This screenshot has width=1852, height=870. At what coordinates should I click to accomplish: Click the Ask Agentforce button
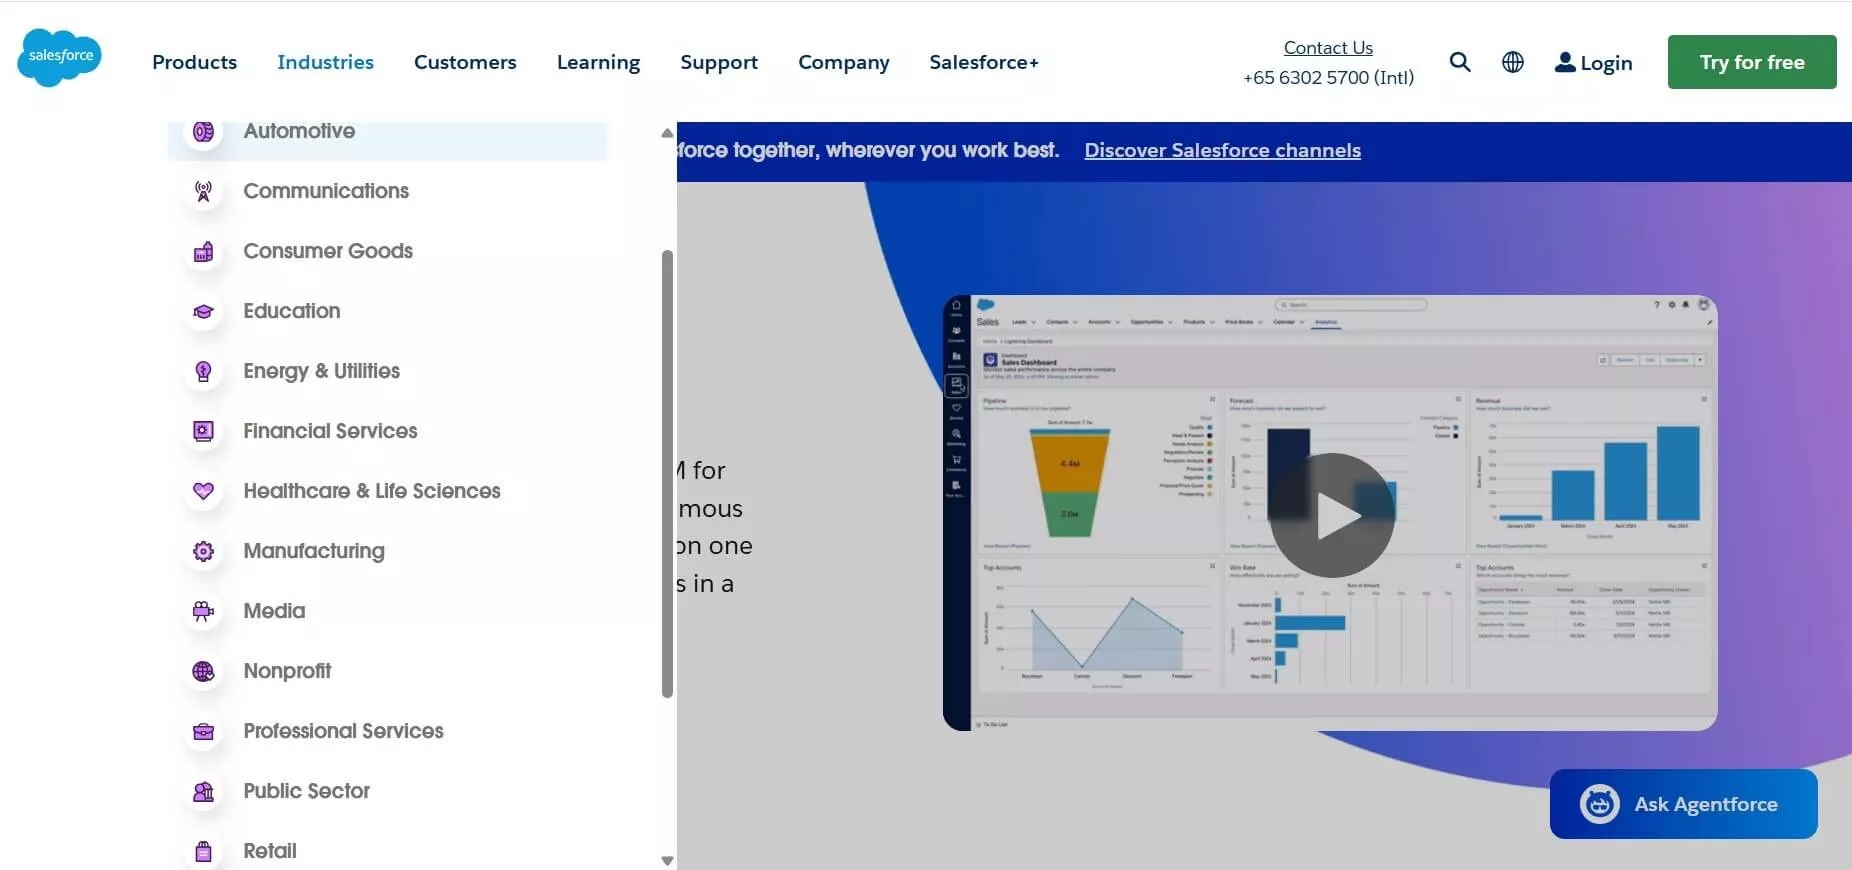click(1683, 804)
